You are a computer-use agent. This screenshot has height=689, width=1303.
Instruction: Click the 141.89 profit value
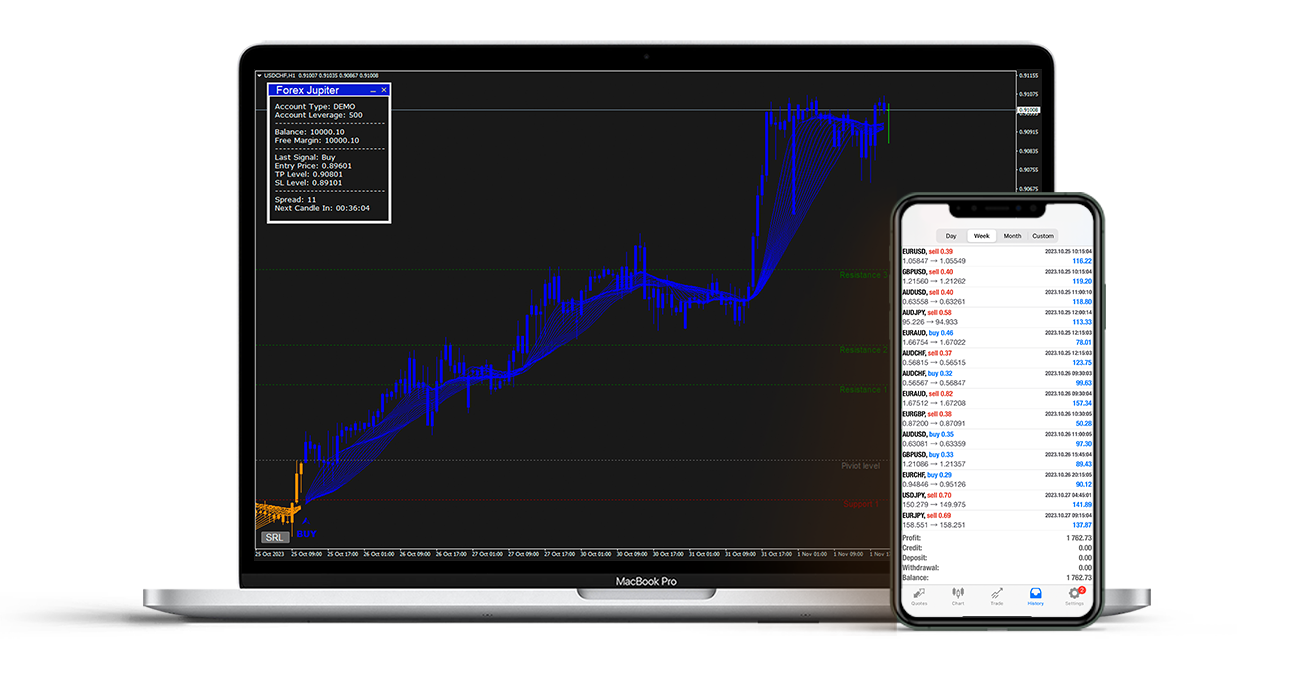click(1083, 505)
